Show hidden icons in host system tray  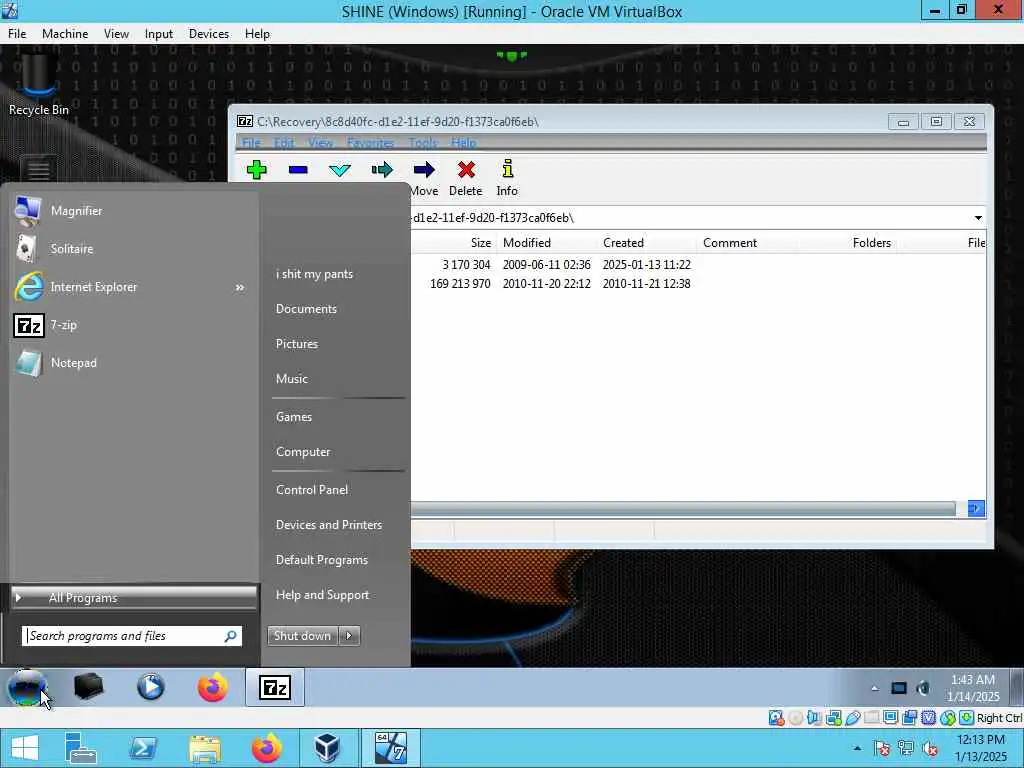[x=857, y=748]
